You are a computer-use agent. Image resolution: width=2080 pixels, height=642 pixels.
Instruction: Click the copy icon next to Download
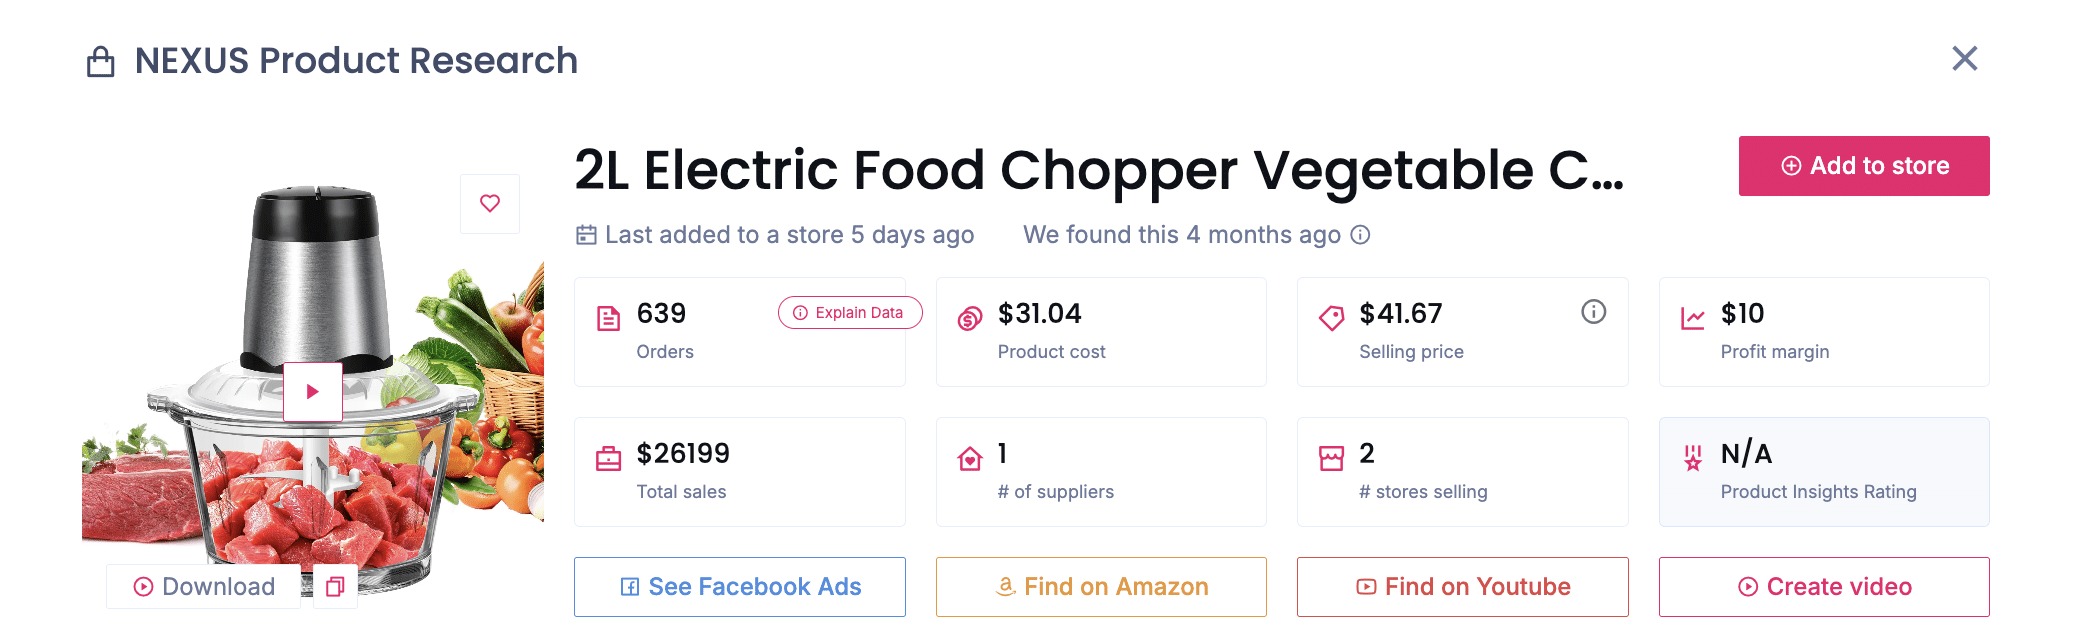(335, 587)
